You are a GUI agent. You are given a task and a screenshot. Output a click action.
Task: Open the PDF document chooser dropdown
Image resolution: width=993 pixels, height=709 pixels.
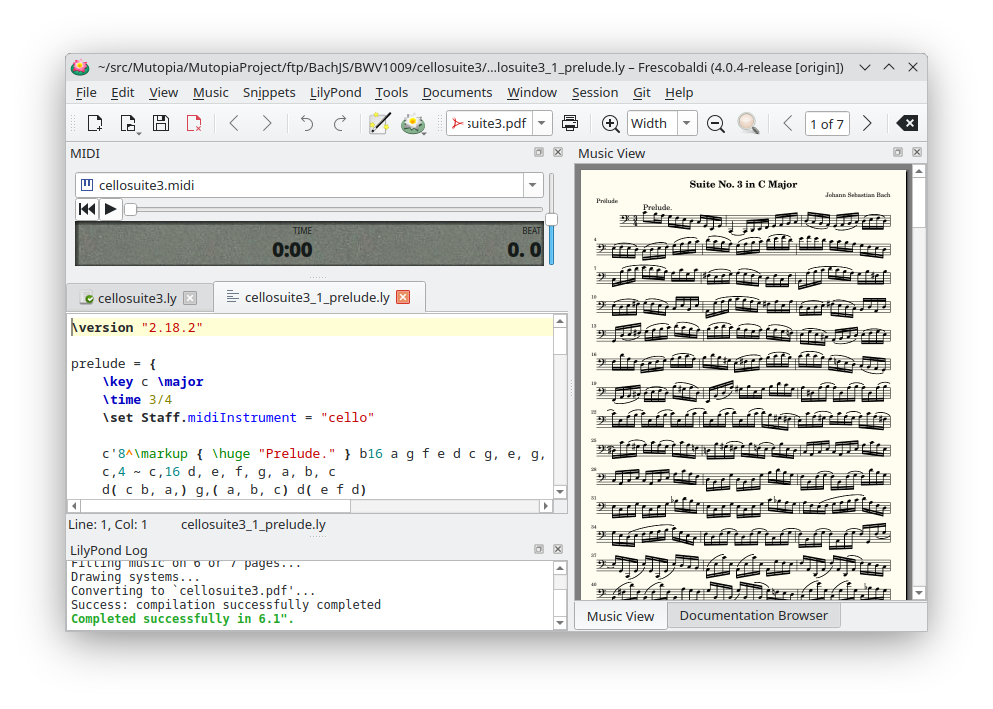pos(542,124)
